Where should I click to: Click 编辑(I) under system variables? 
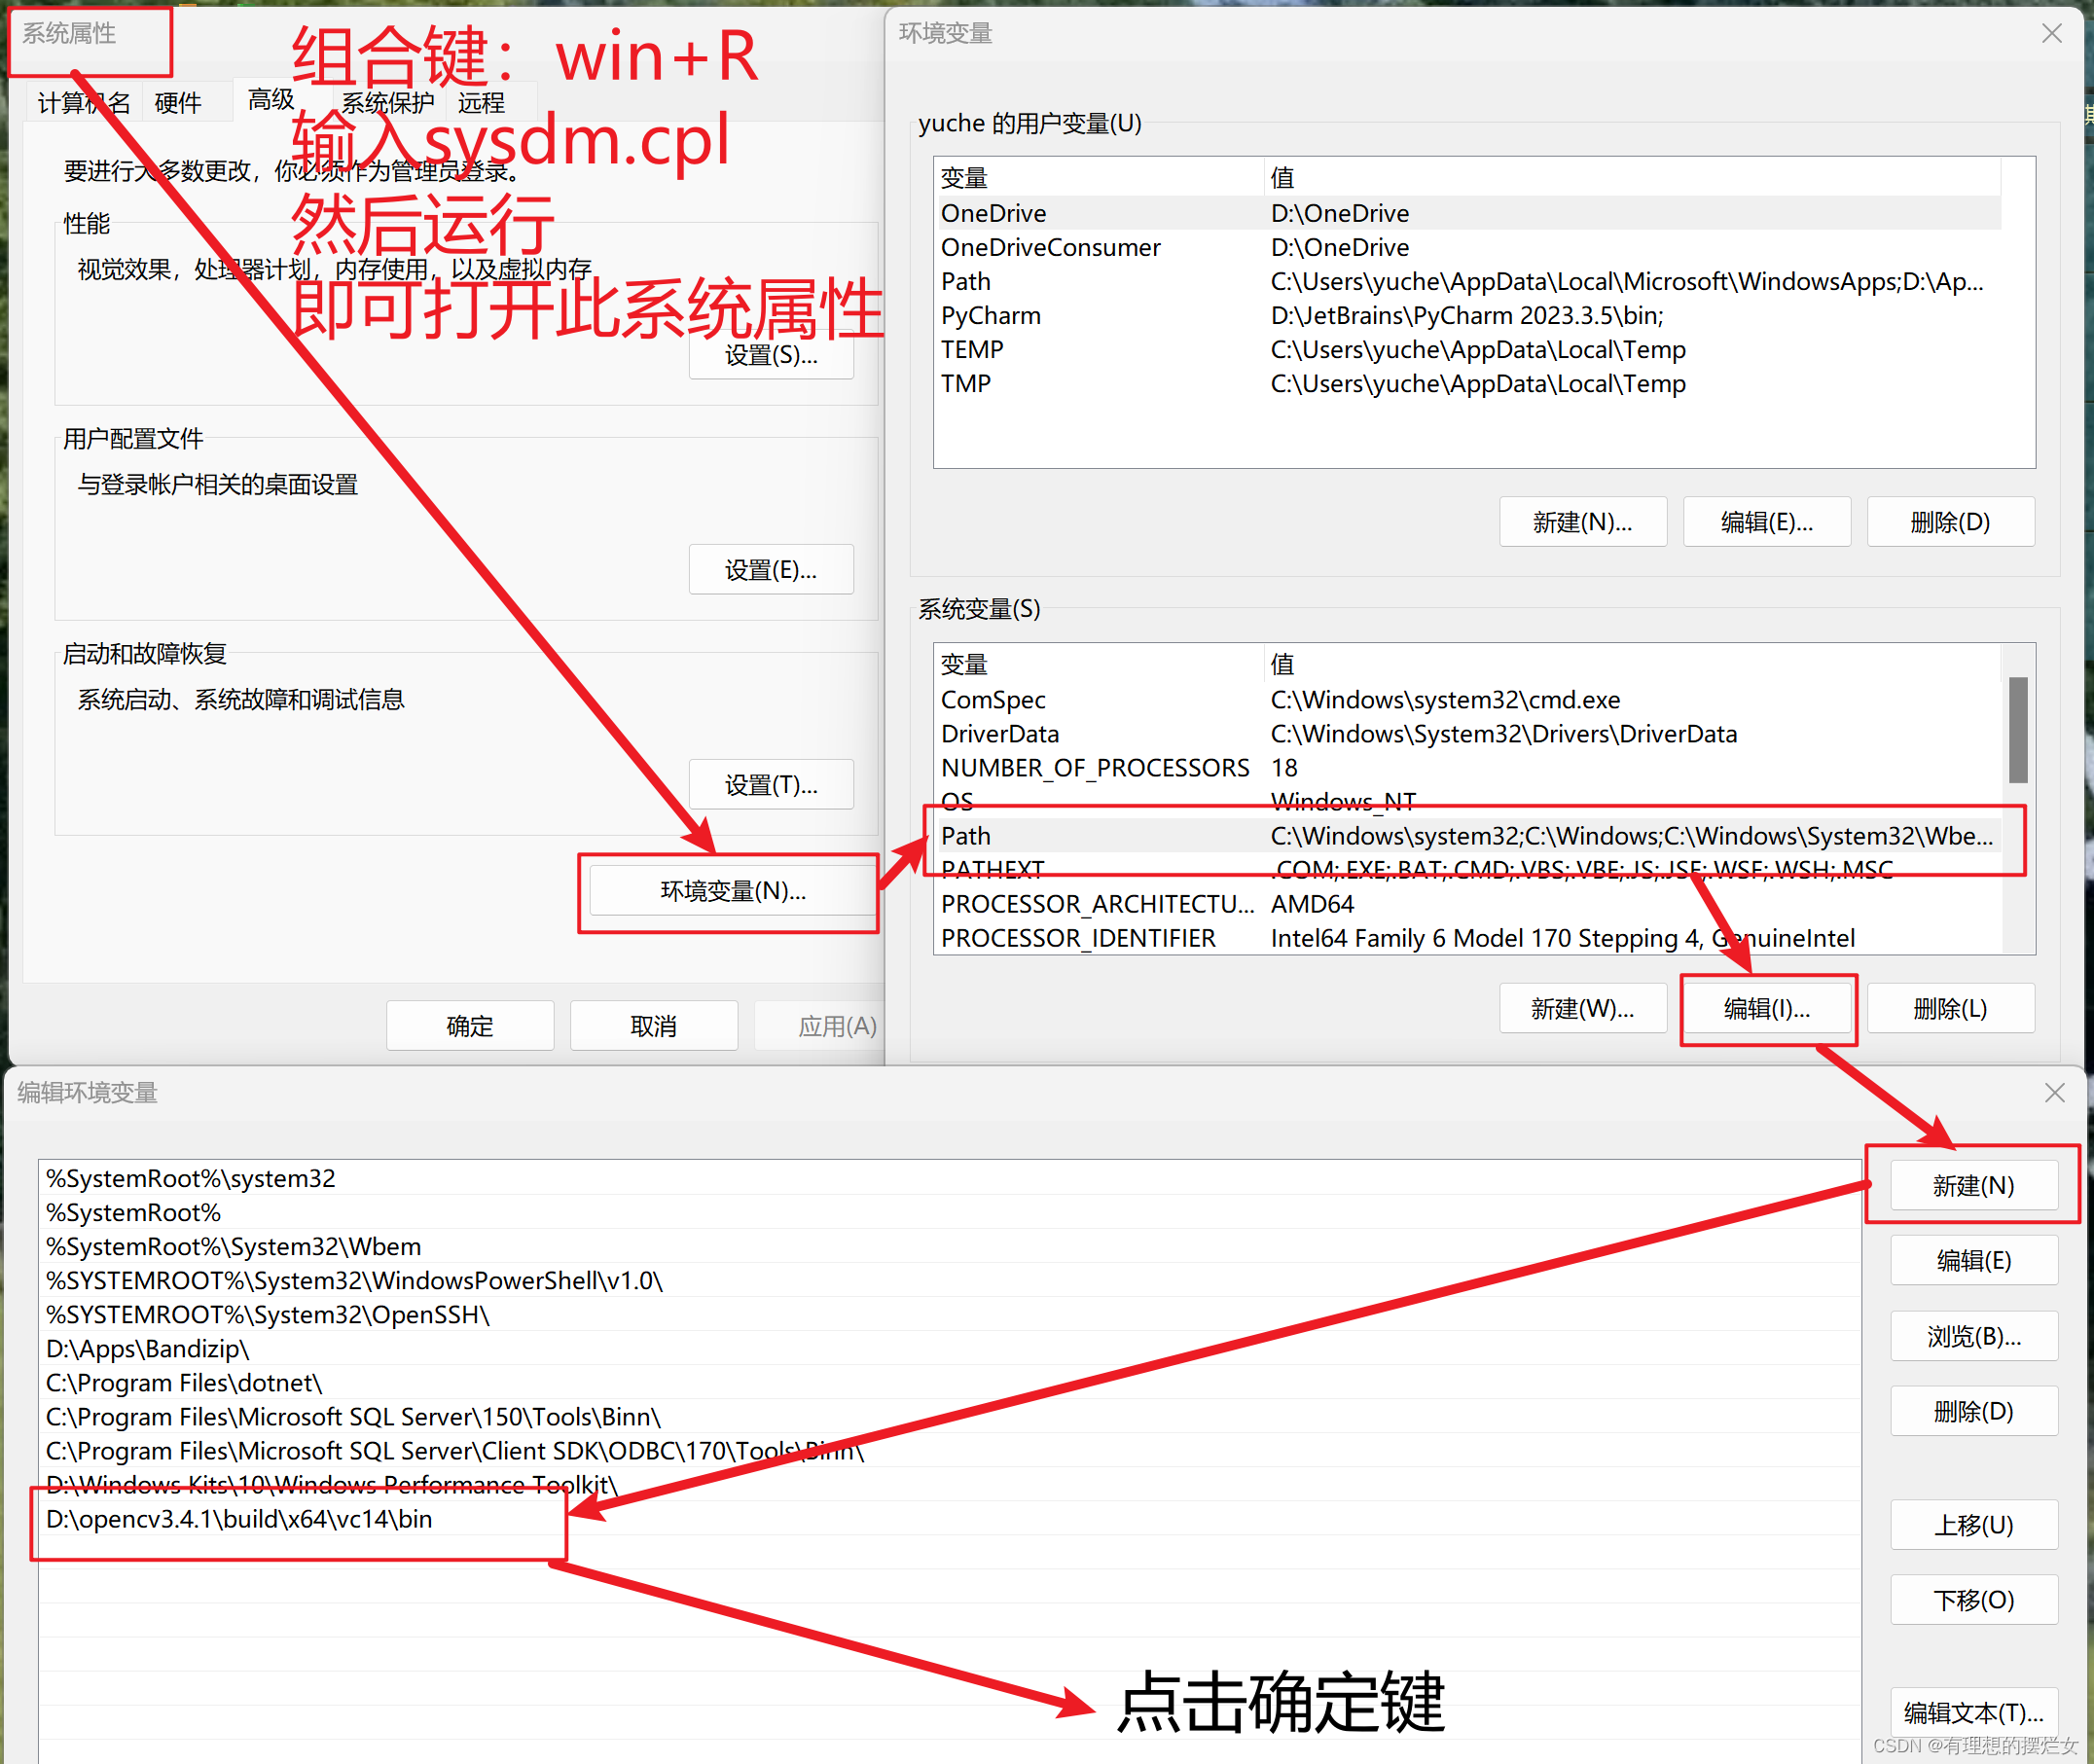pyautogui.click(x=1767, y=1008)
